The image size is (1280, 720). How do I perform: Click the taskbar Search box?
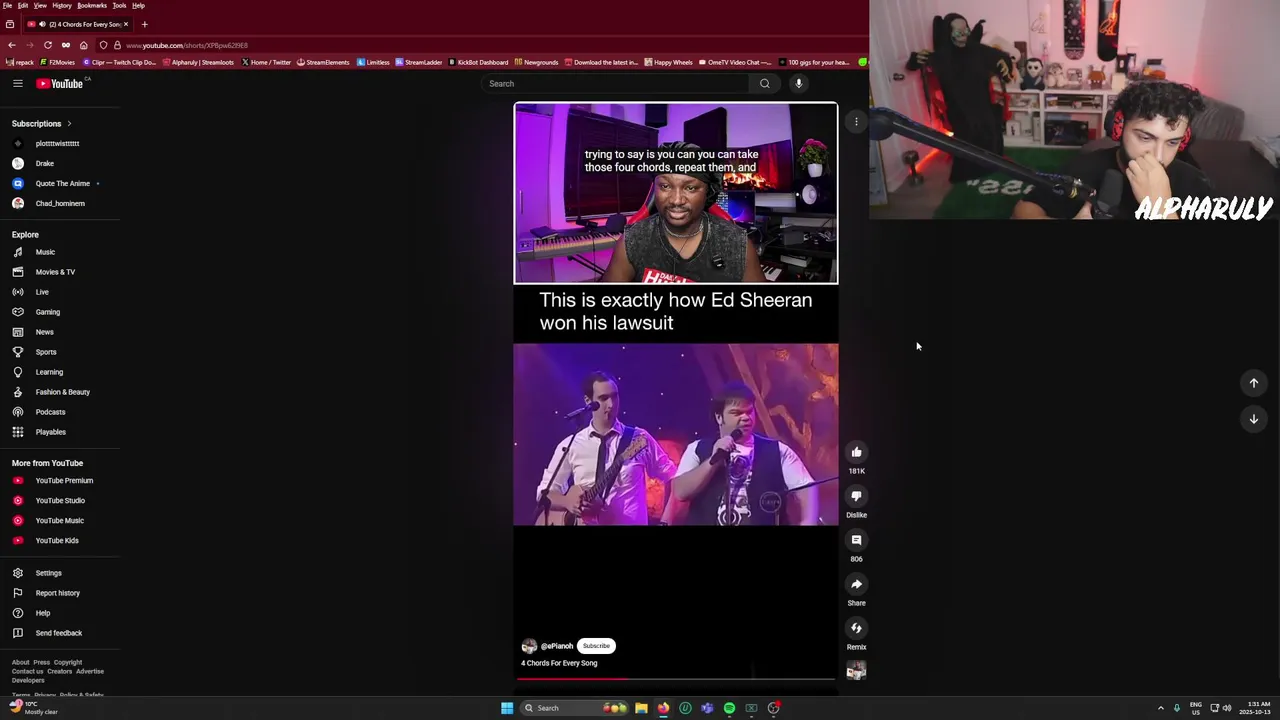click(x=575, y=708)
